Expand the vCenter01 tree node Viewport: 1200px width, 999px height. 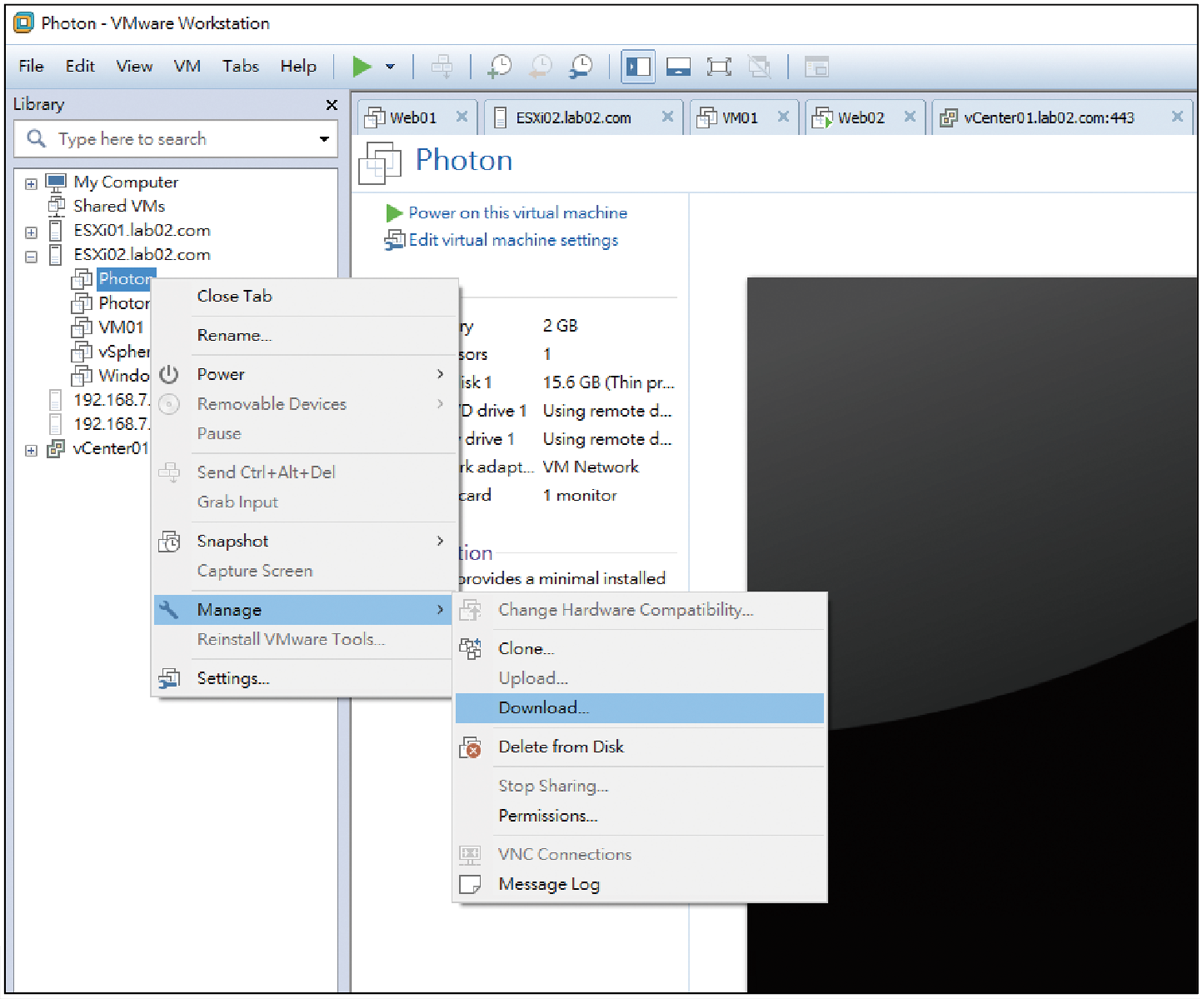click(31, 449)
